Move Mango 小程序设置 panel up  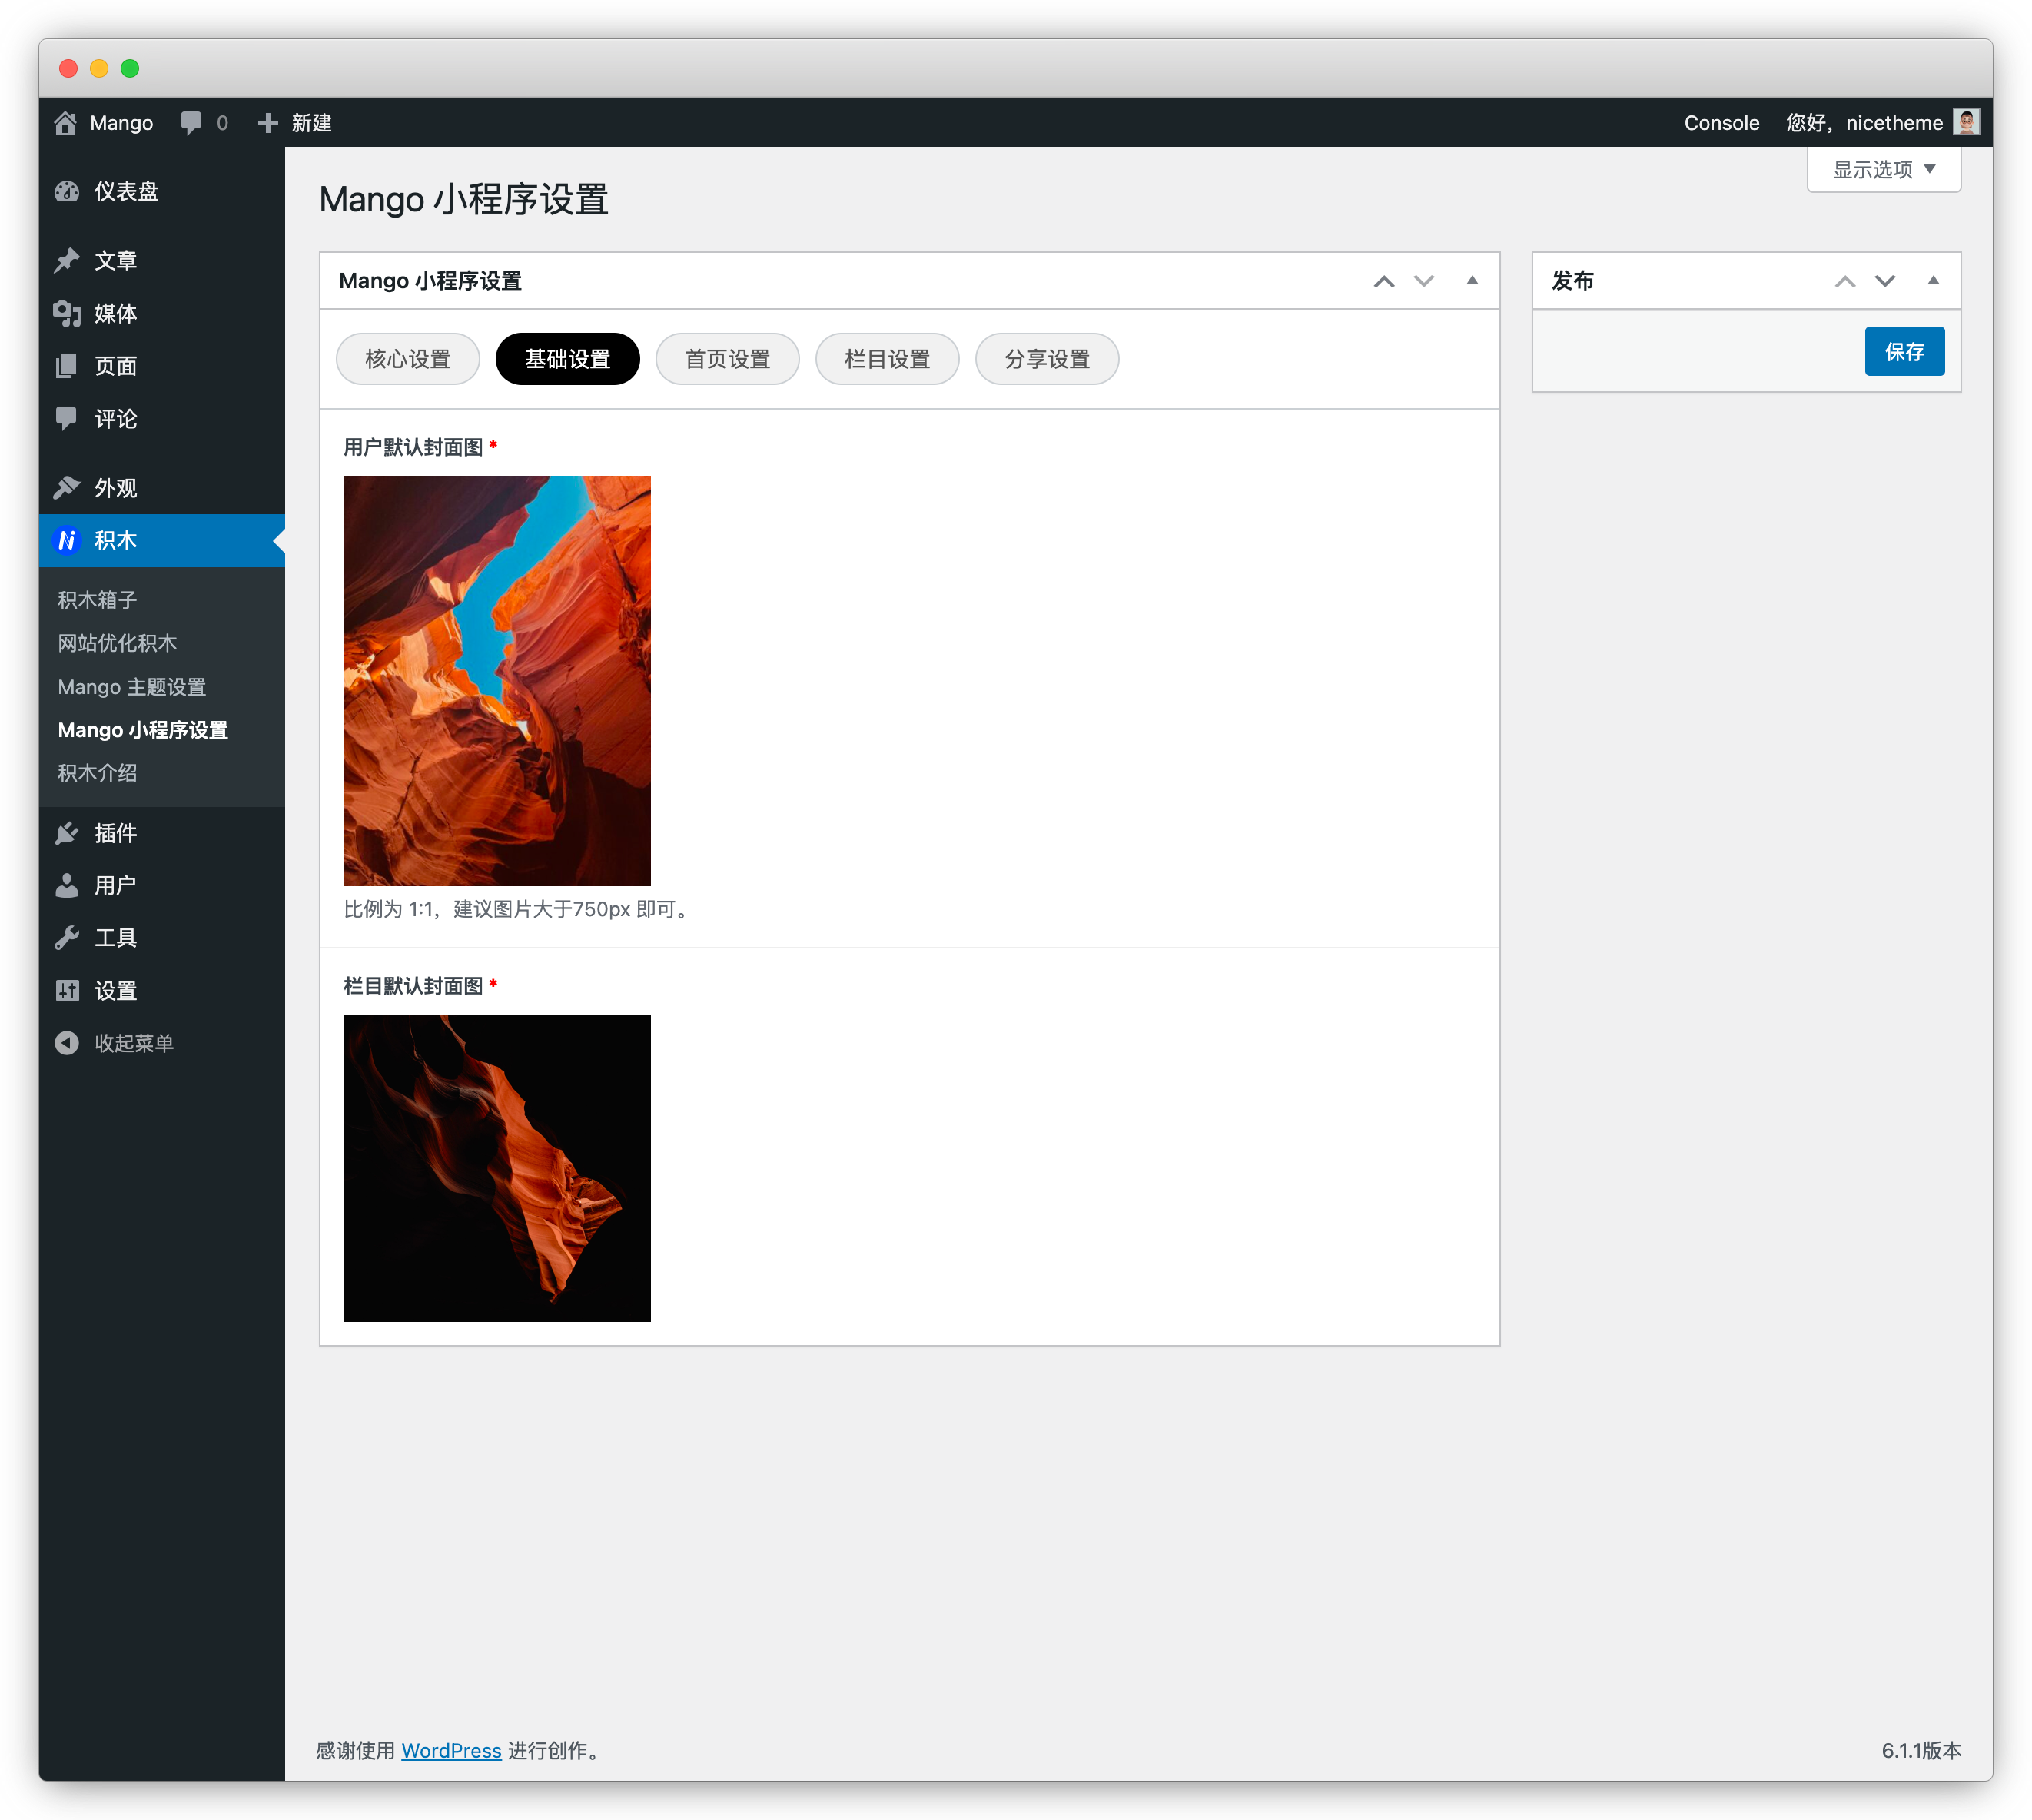(1384, 281)
